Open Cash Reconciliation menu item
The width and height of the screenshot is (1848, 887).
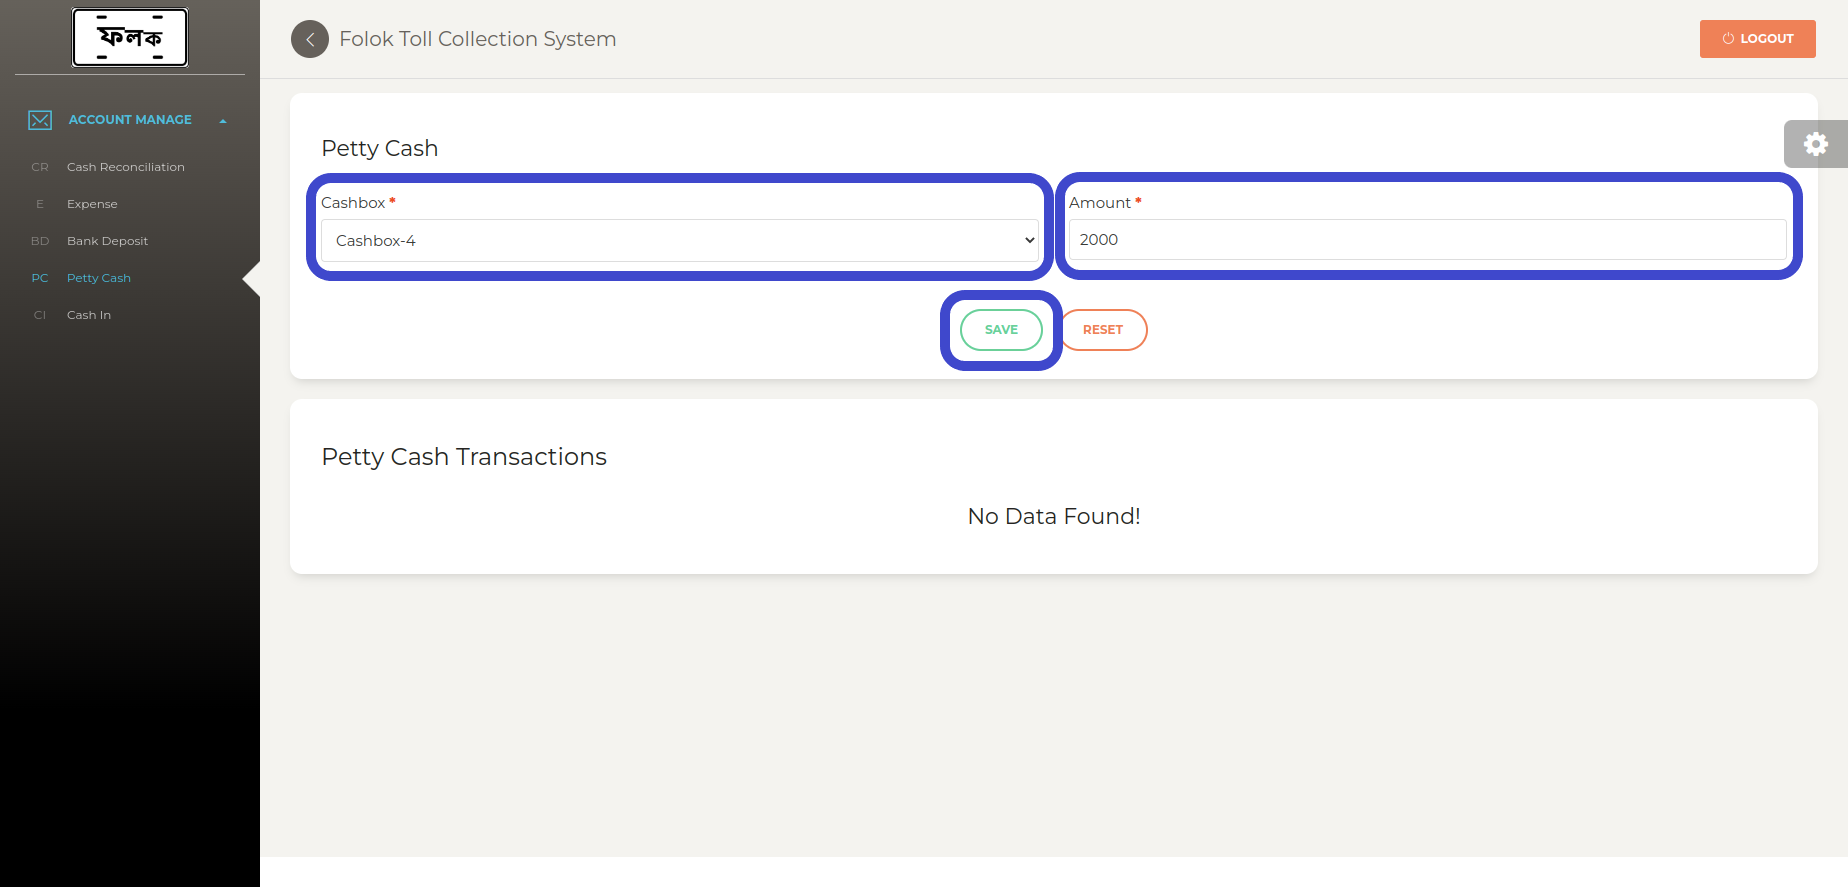pos(126,167)
